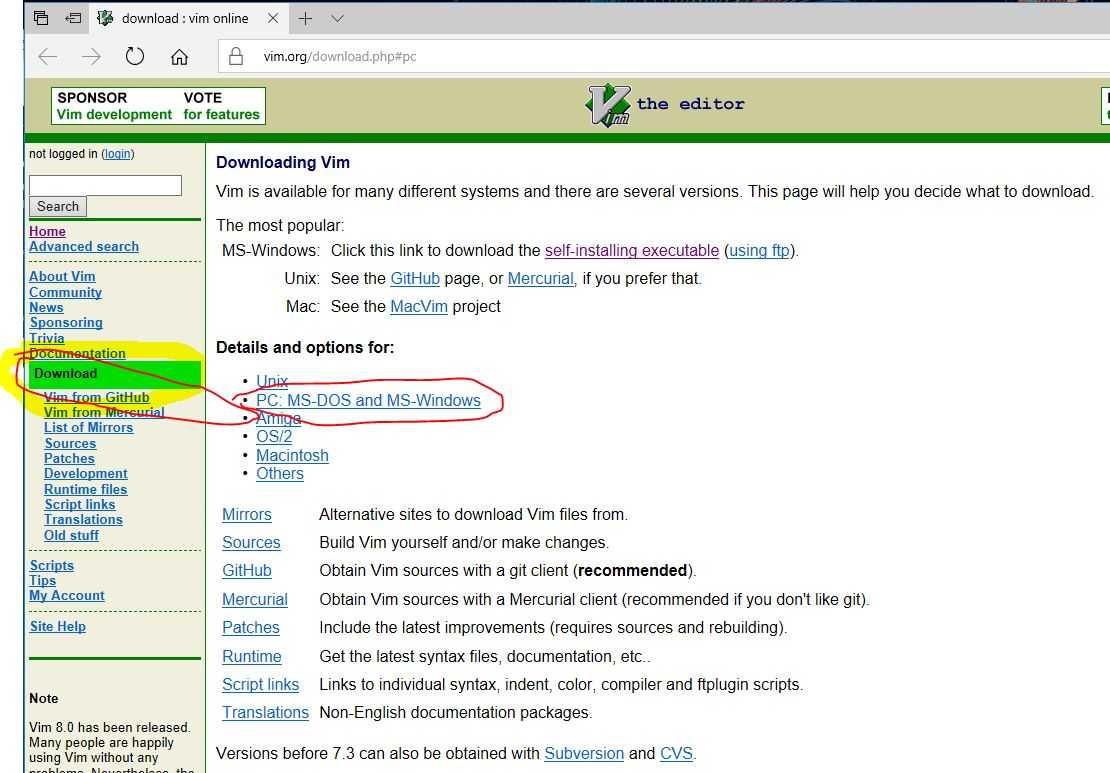Click the address bar URL
The width and height of the screenshot is (1110, 773).
click(x=340, y=57)
